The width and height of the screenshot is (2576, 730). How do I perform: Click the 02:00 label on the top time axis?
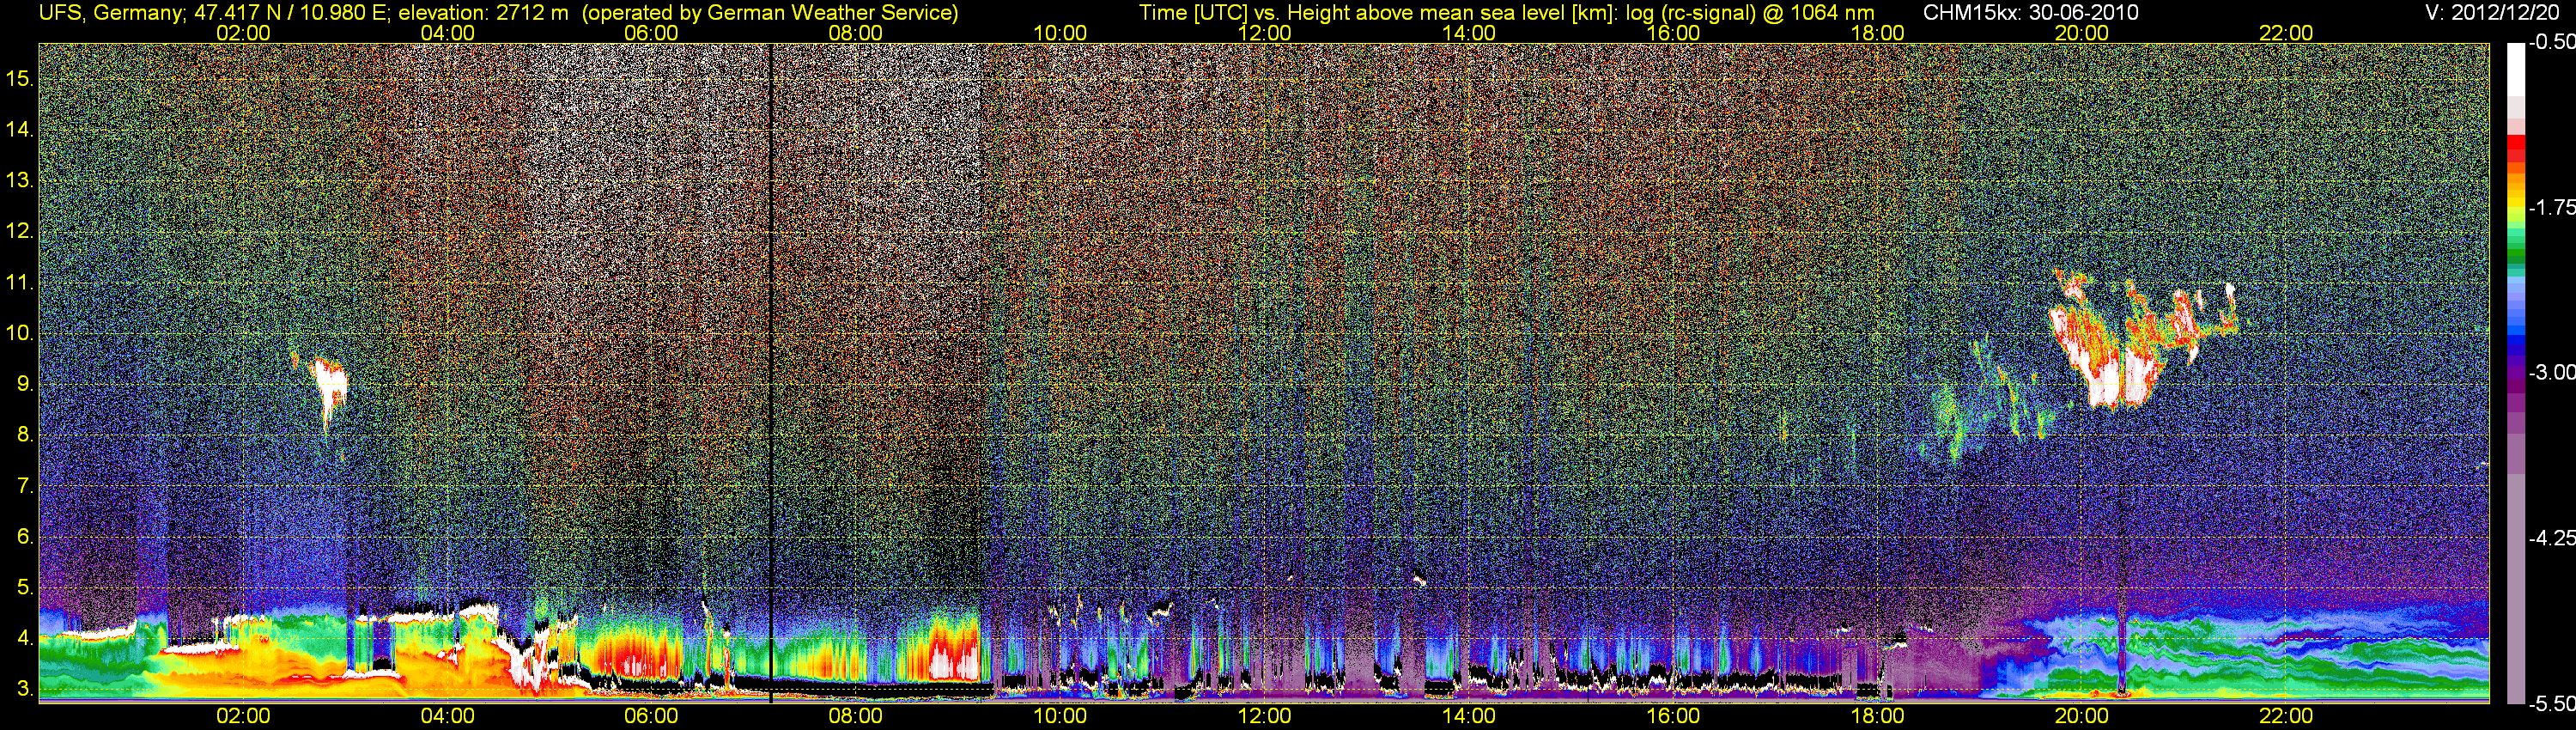pos(243,33)
